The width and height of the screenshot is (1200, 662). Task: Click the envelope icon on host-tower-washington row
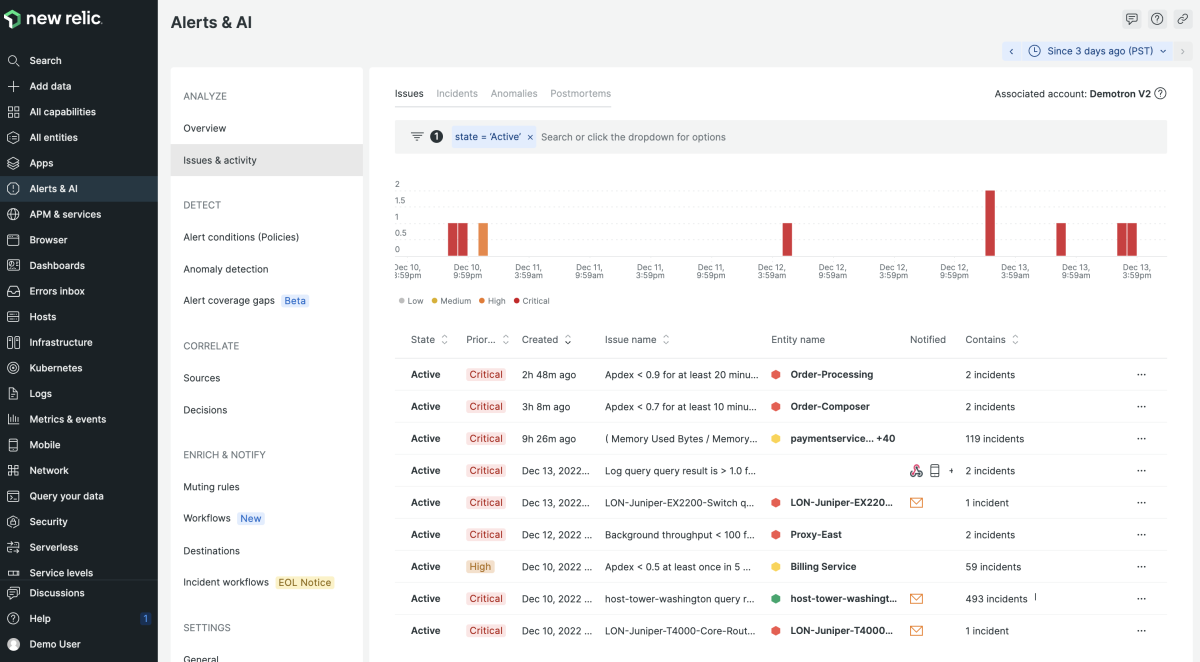[916, 599]
